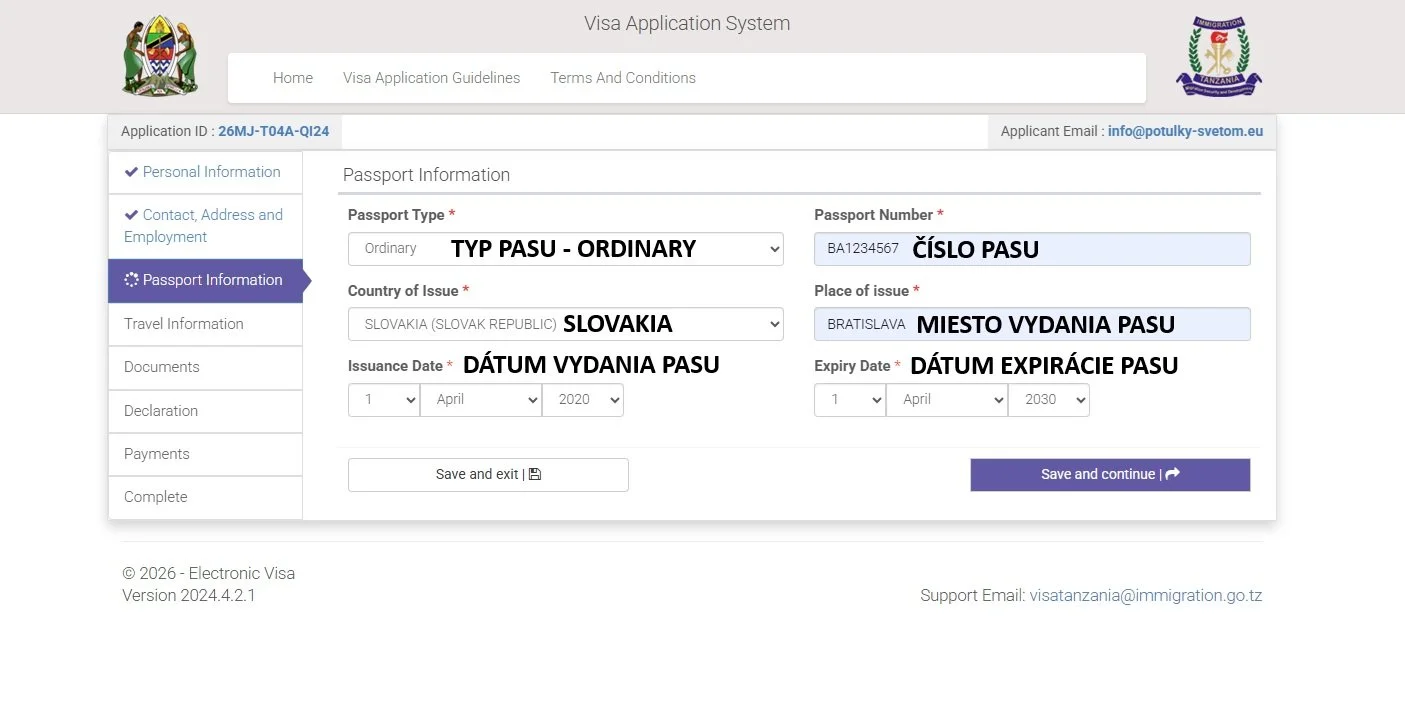This screenshot has width=1405, height=703.
Task: Click the Save and exit button
Action: point(488,475)
